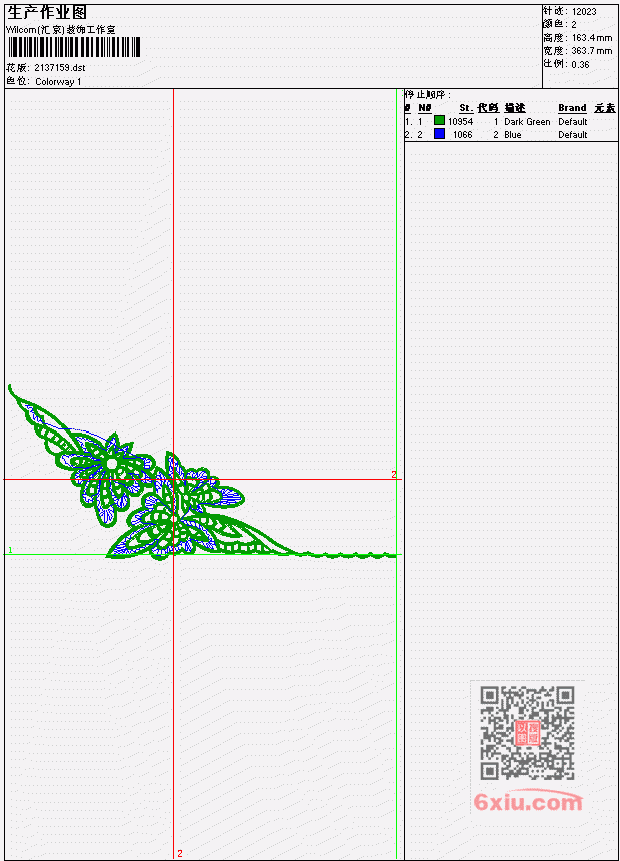Click the '元素' column header
The image size is (620, 861).
click(x=605, y=108)
